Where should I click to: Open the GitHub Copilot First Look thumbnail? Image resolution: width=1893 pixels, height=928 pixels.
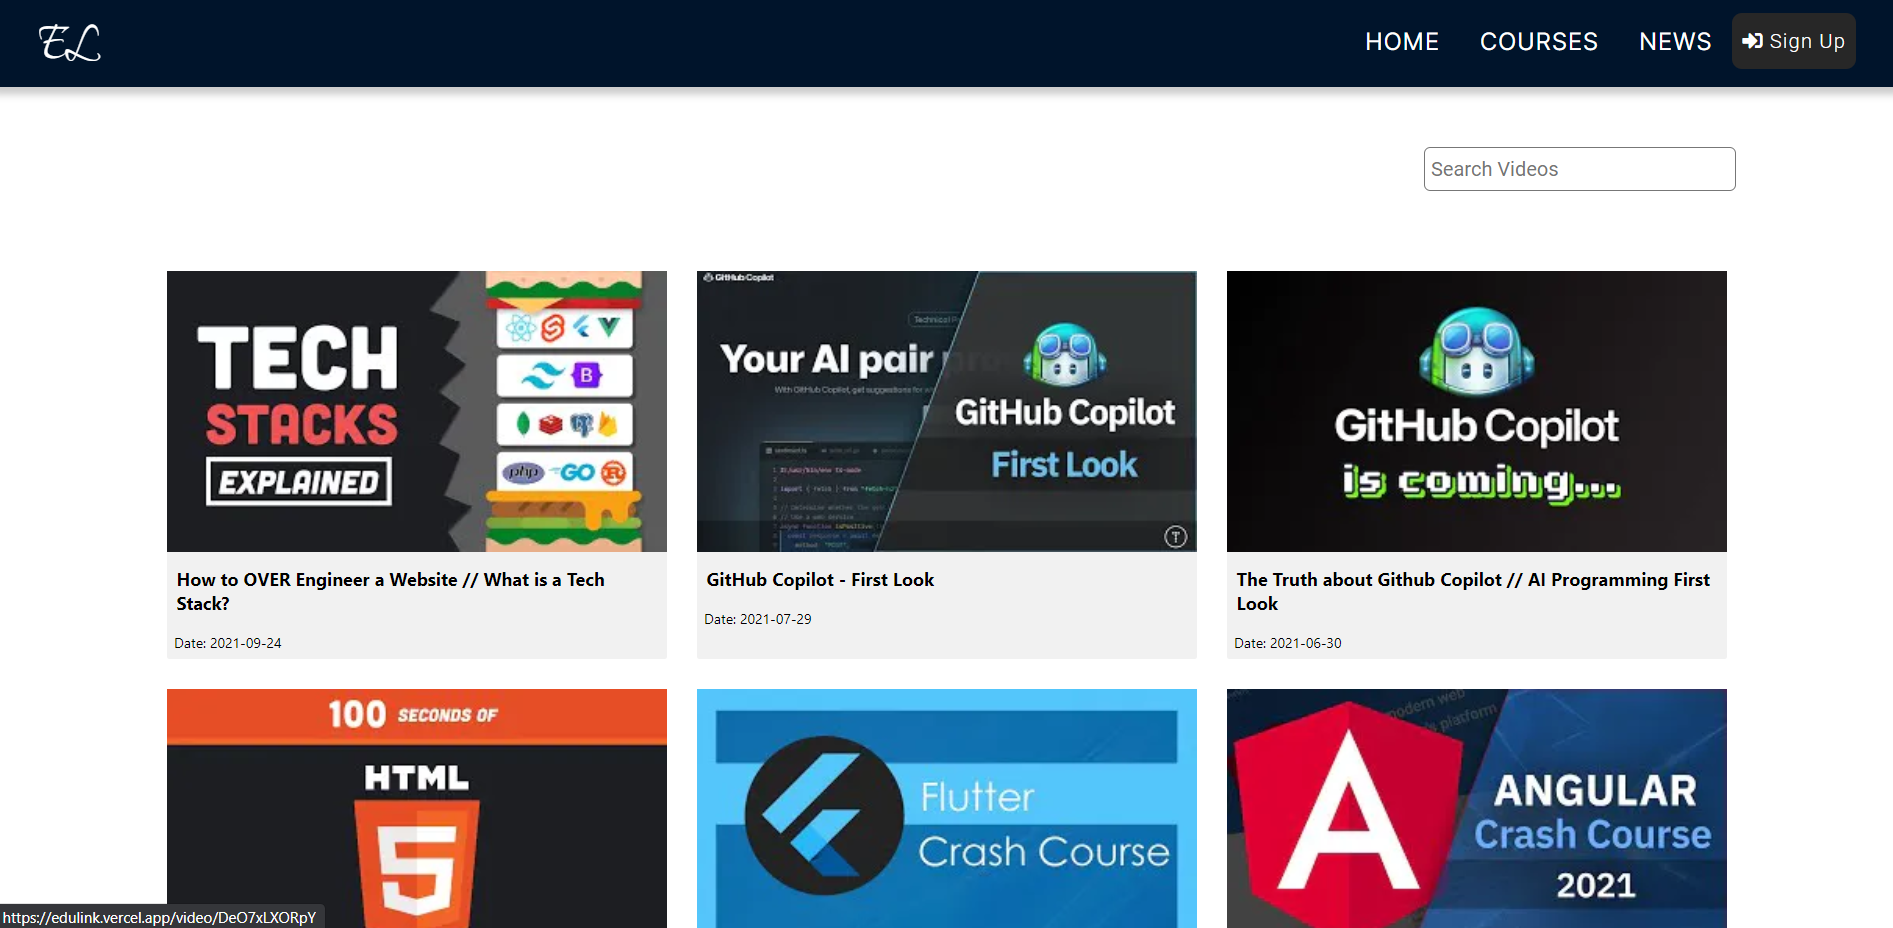point(947,411)
